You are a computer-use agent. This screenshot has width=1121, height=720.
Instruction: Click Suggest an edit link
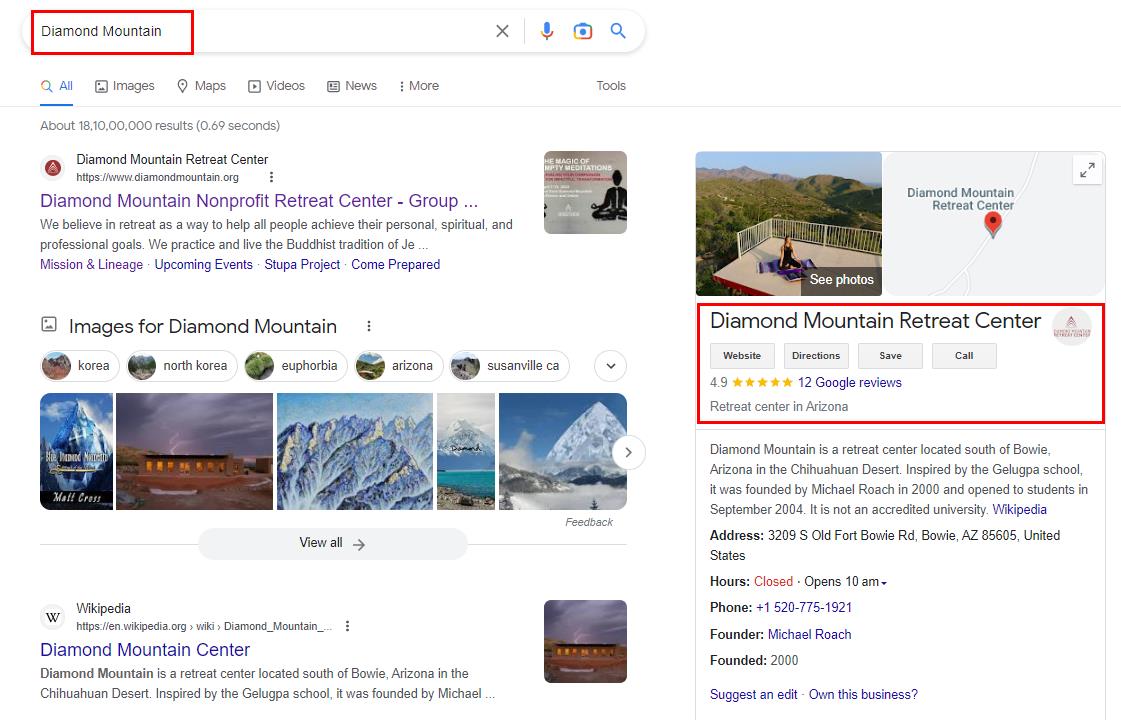tap(754, 694)
